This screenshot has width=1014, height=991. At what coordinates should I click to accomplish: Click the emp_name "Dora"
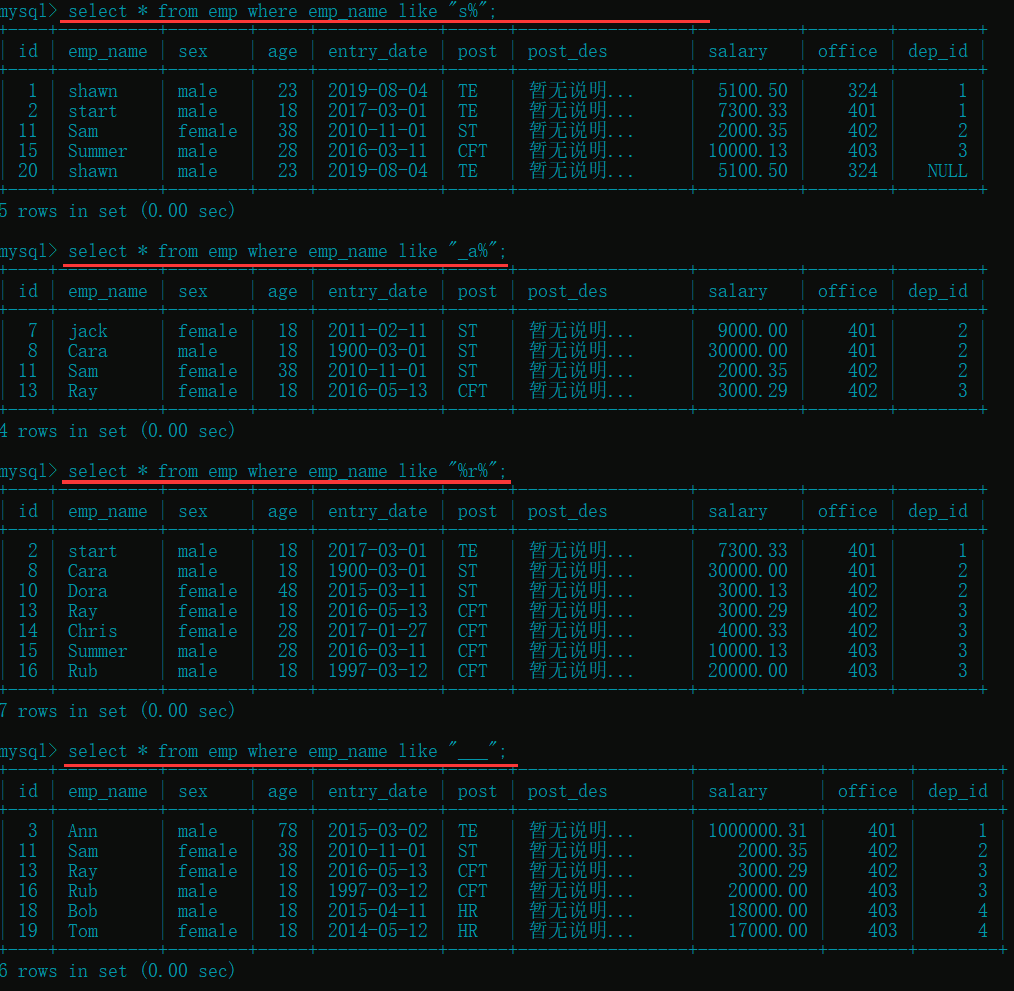point(88,591)
